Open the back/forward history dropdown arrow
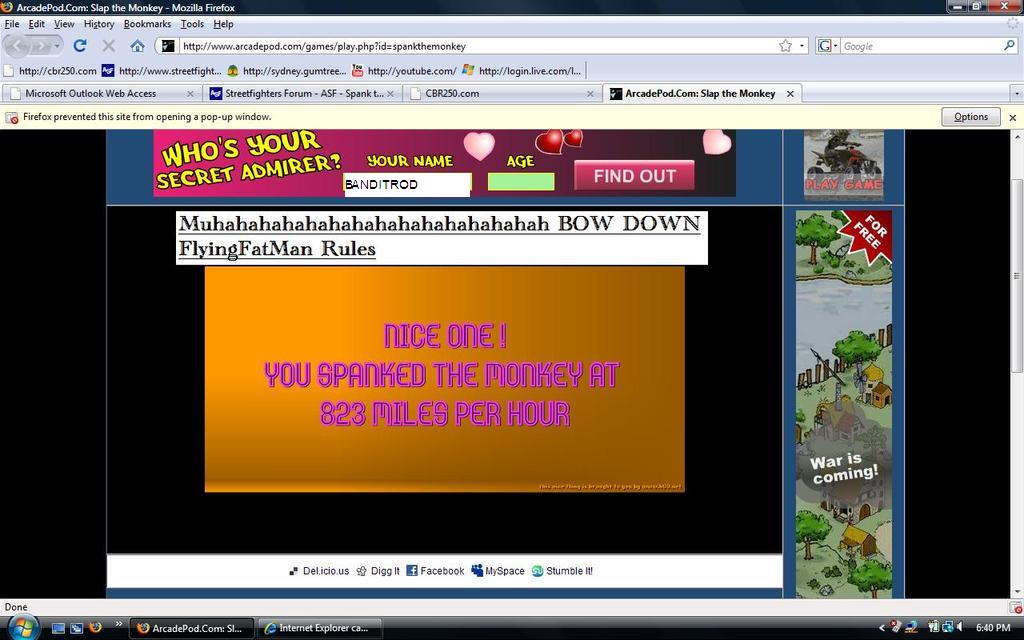 57,46
